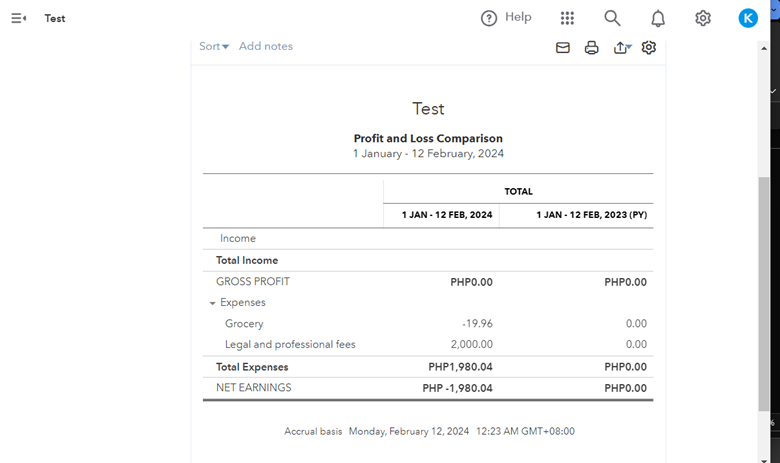Toggle the left navigation menu icon
Image resolution: width=780 pixels, height=463 pixels.
click(x=18, y=18)
